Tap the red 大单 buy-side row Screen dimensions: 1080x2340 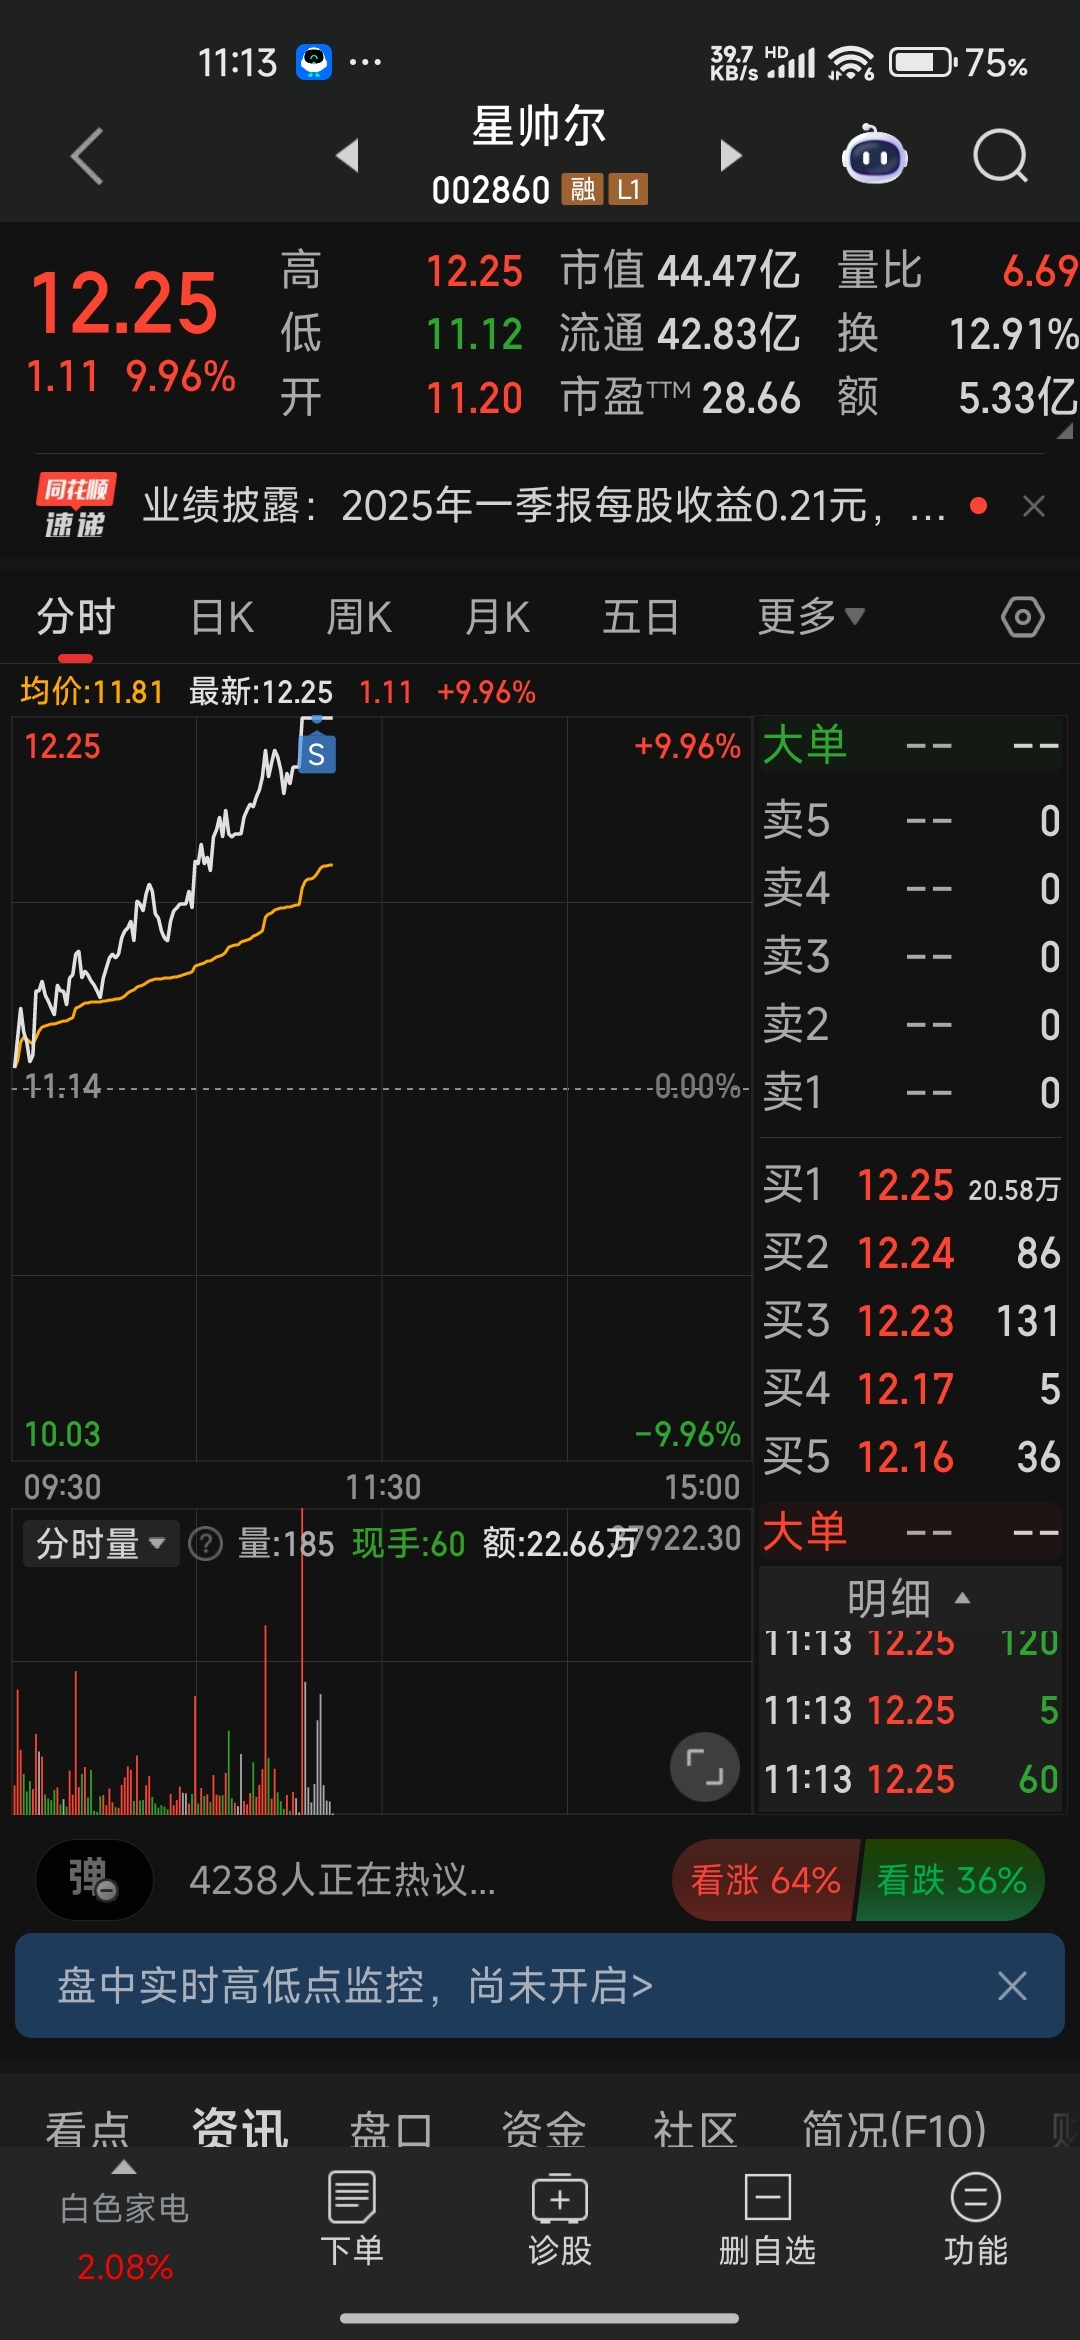click(x=911, y=1531)
